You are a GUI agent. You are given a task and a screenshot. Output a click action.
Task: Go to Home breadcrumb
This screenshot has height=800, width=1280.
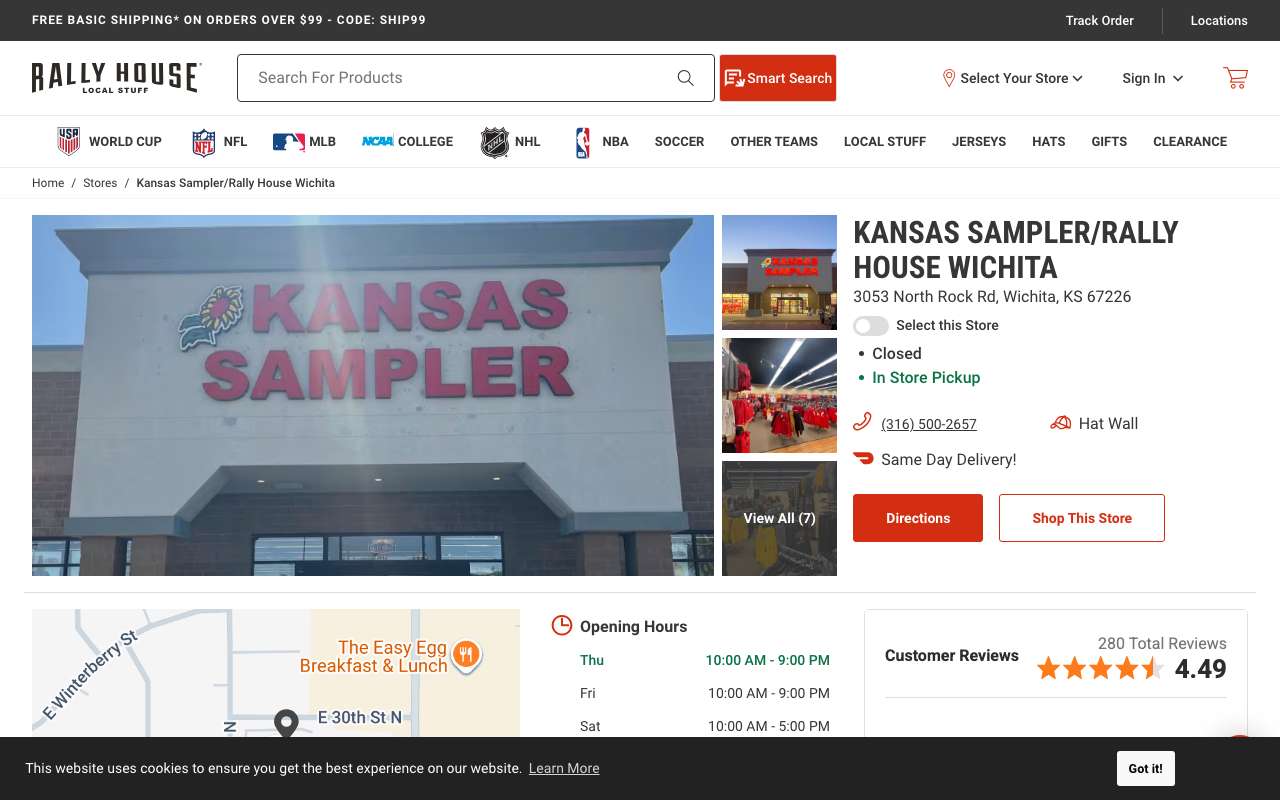point(48,183)
